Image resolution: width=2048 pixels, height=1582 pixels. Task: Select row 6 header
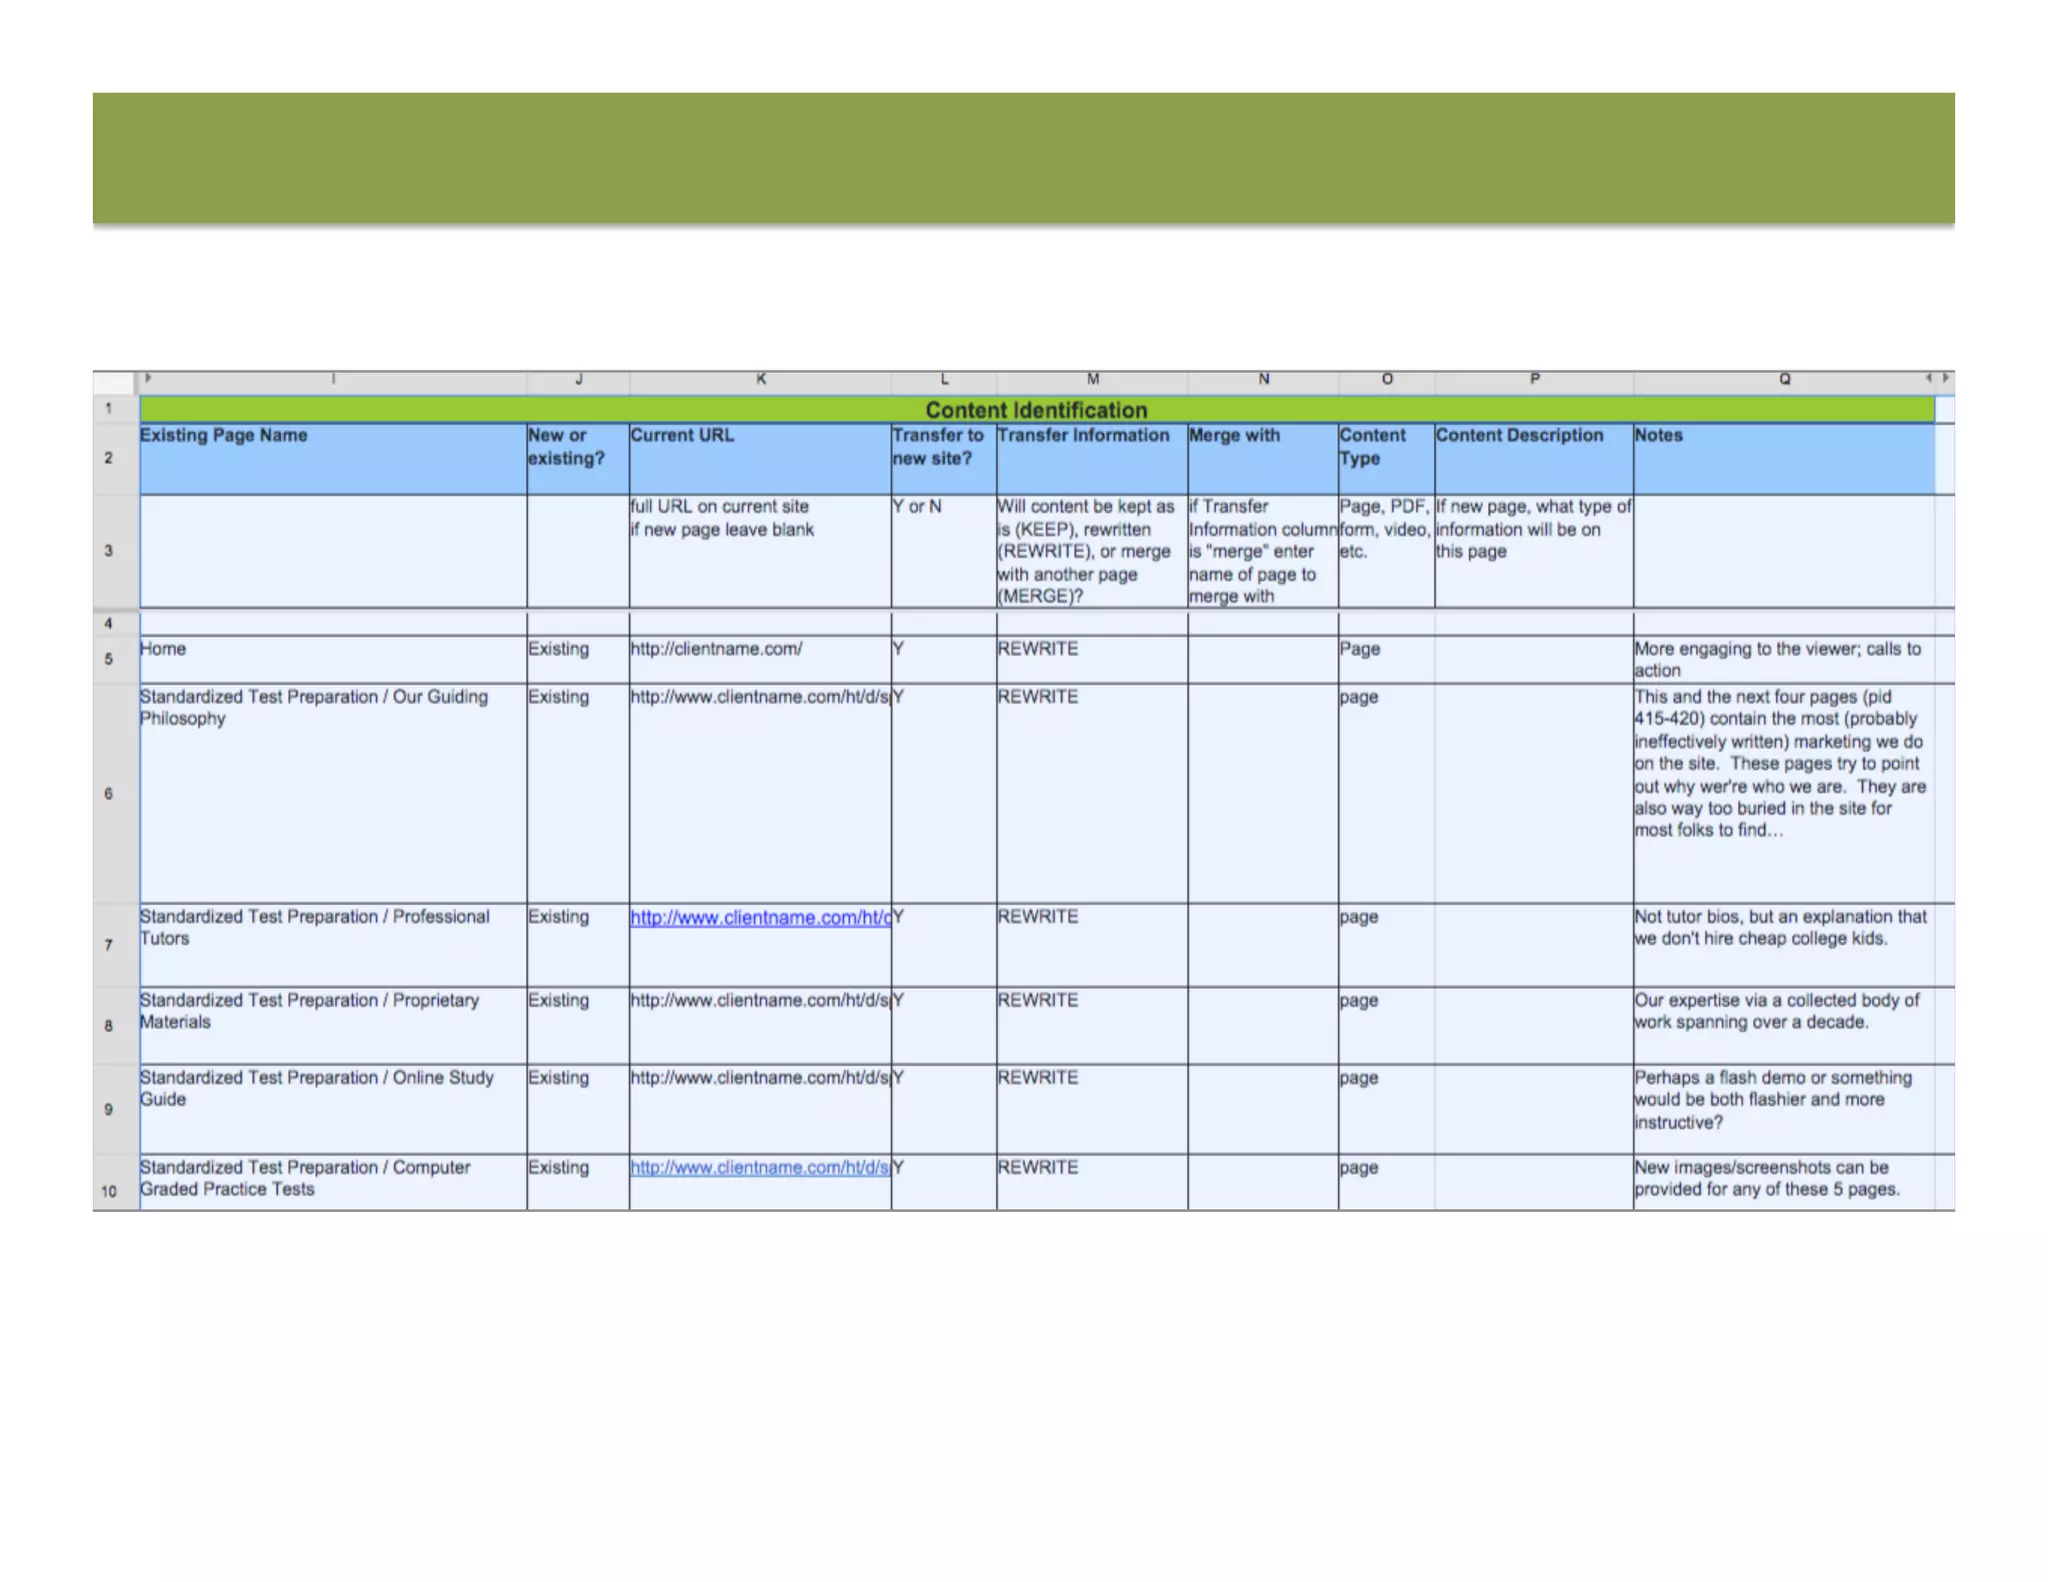point(109,793)
